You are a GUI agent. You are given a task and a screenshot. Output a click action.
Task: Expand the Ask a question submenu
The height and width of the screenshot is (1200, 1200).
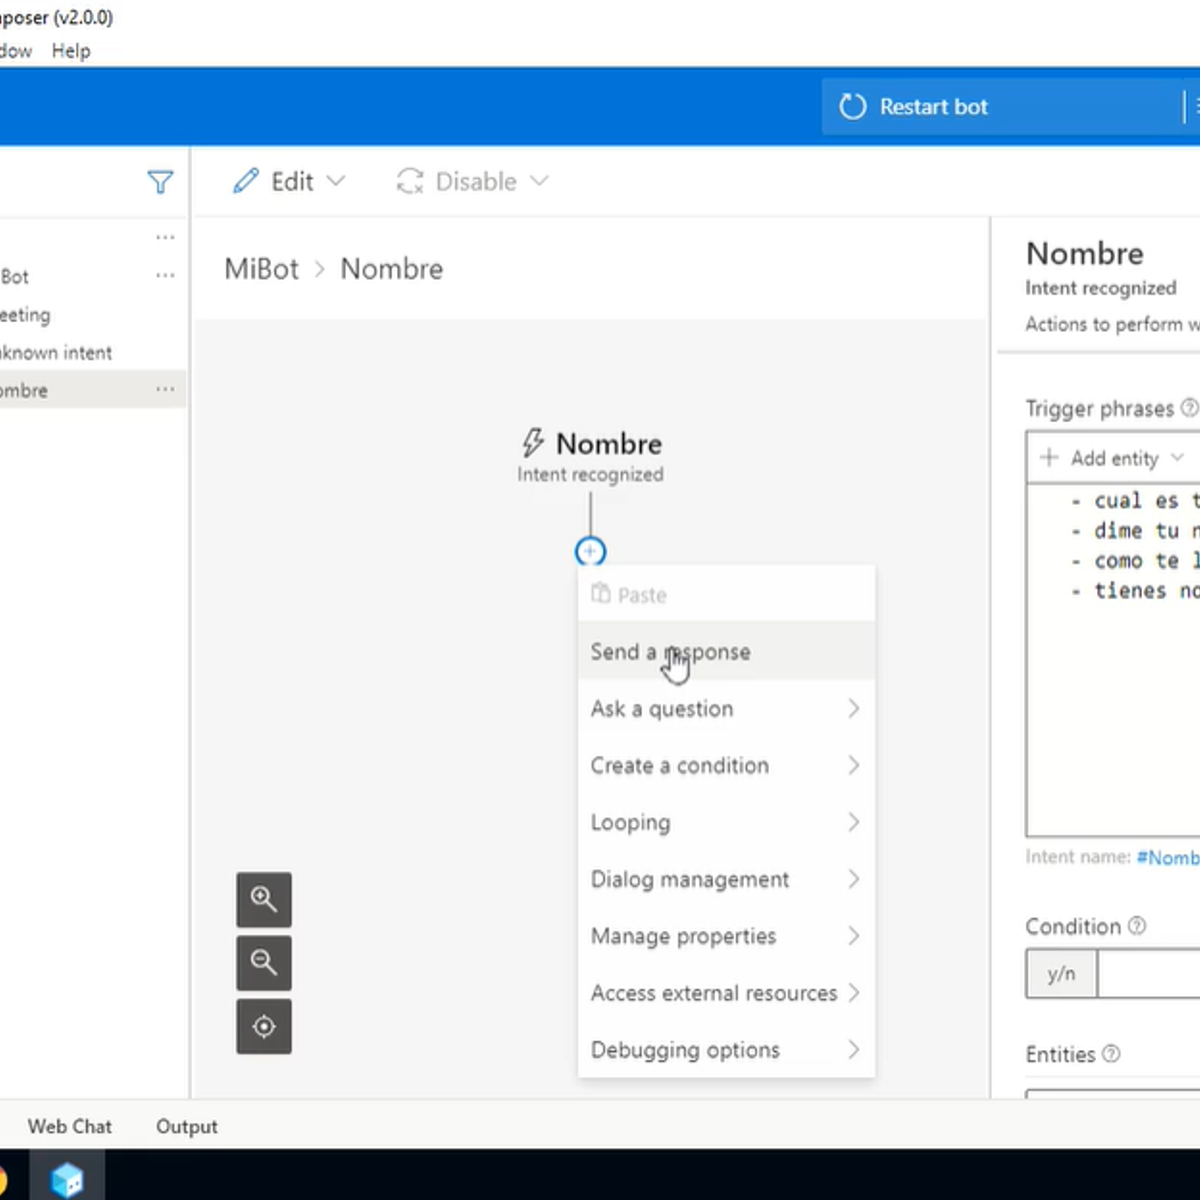pos(662,708)
